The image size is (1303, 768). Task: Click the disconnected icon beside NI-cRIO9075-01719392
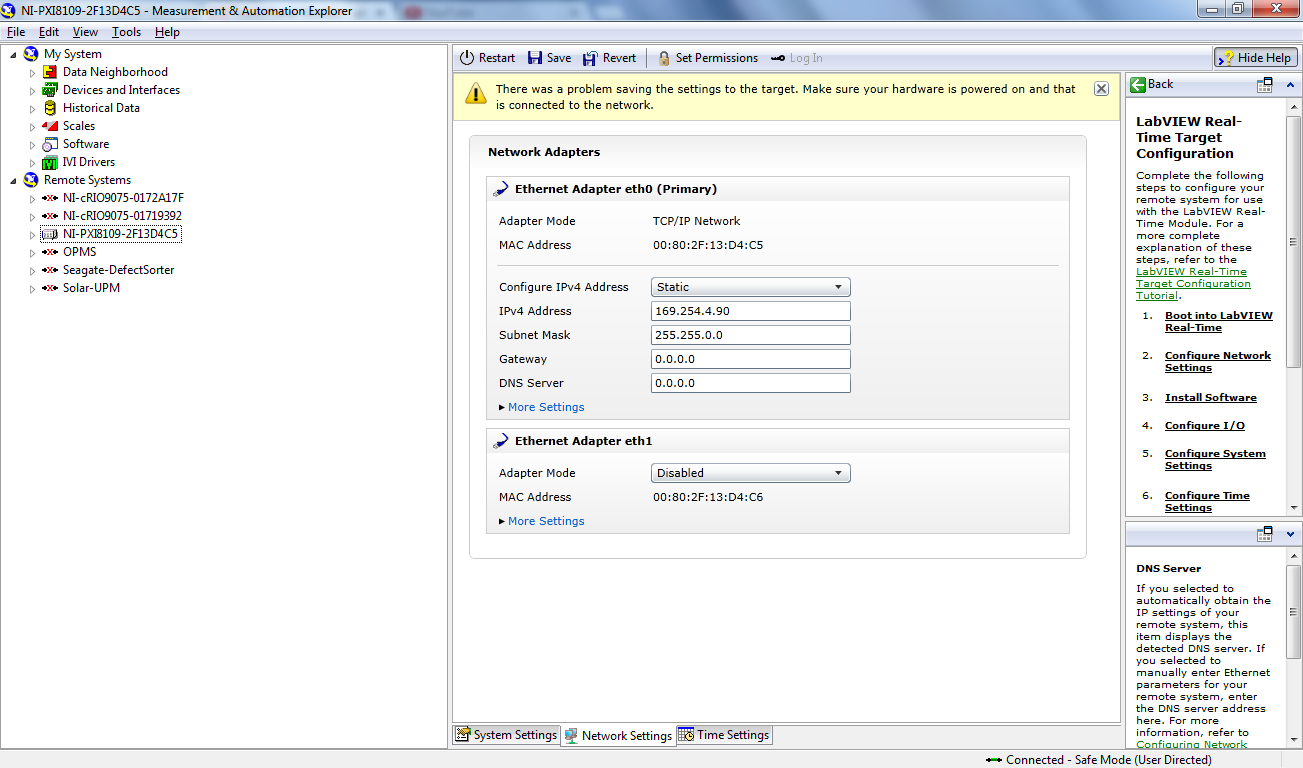(x=50, y=216)
